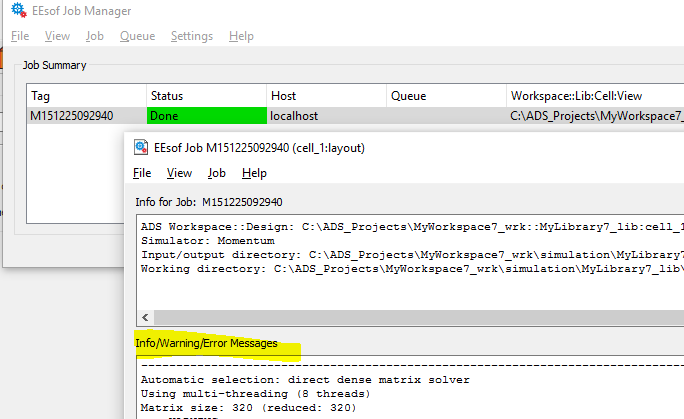Screen dimensions: 684x419
Task: Open View menu in EEsof Job M151225092940 window
Action: click(x=179, y=173)
